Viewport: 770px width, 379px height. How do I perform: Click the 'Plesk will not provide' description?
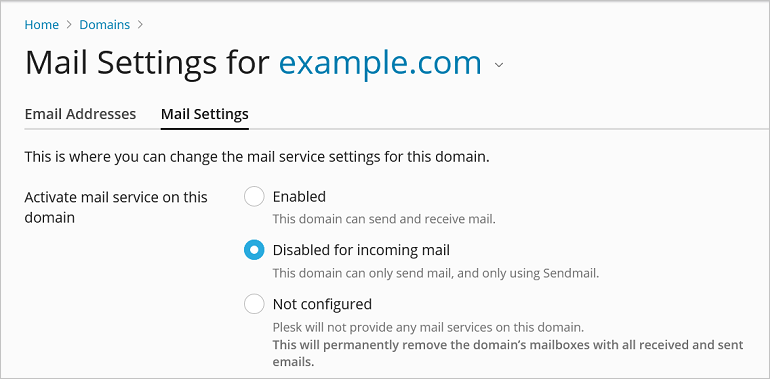[428, 327]
